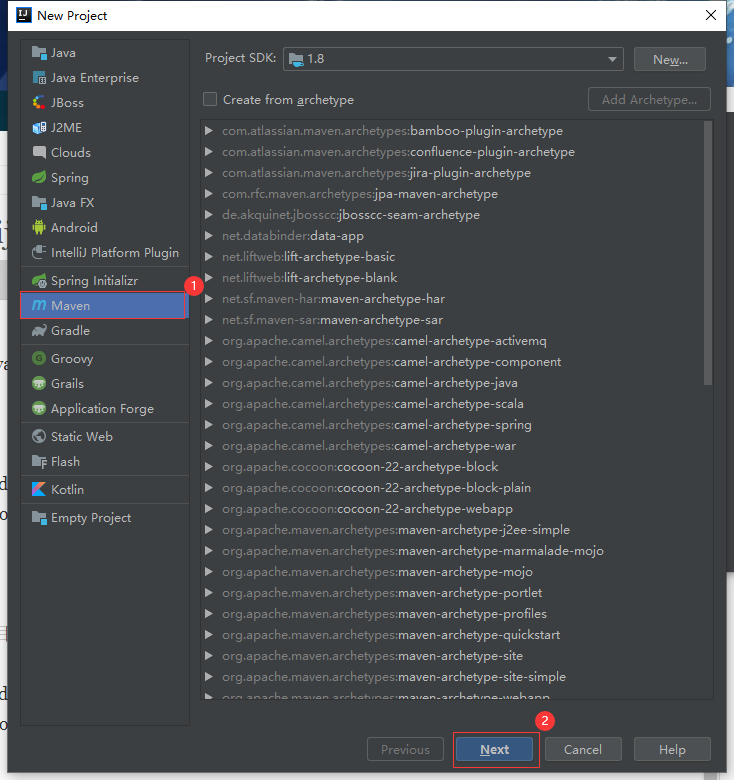Click the Grails icon in list
The image size is (734, 780).
point(39,384)
